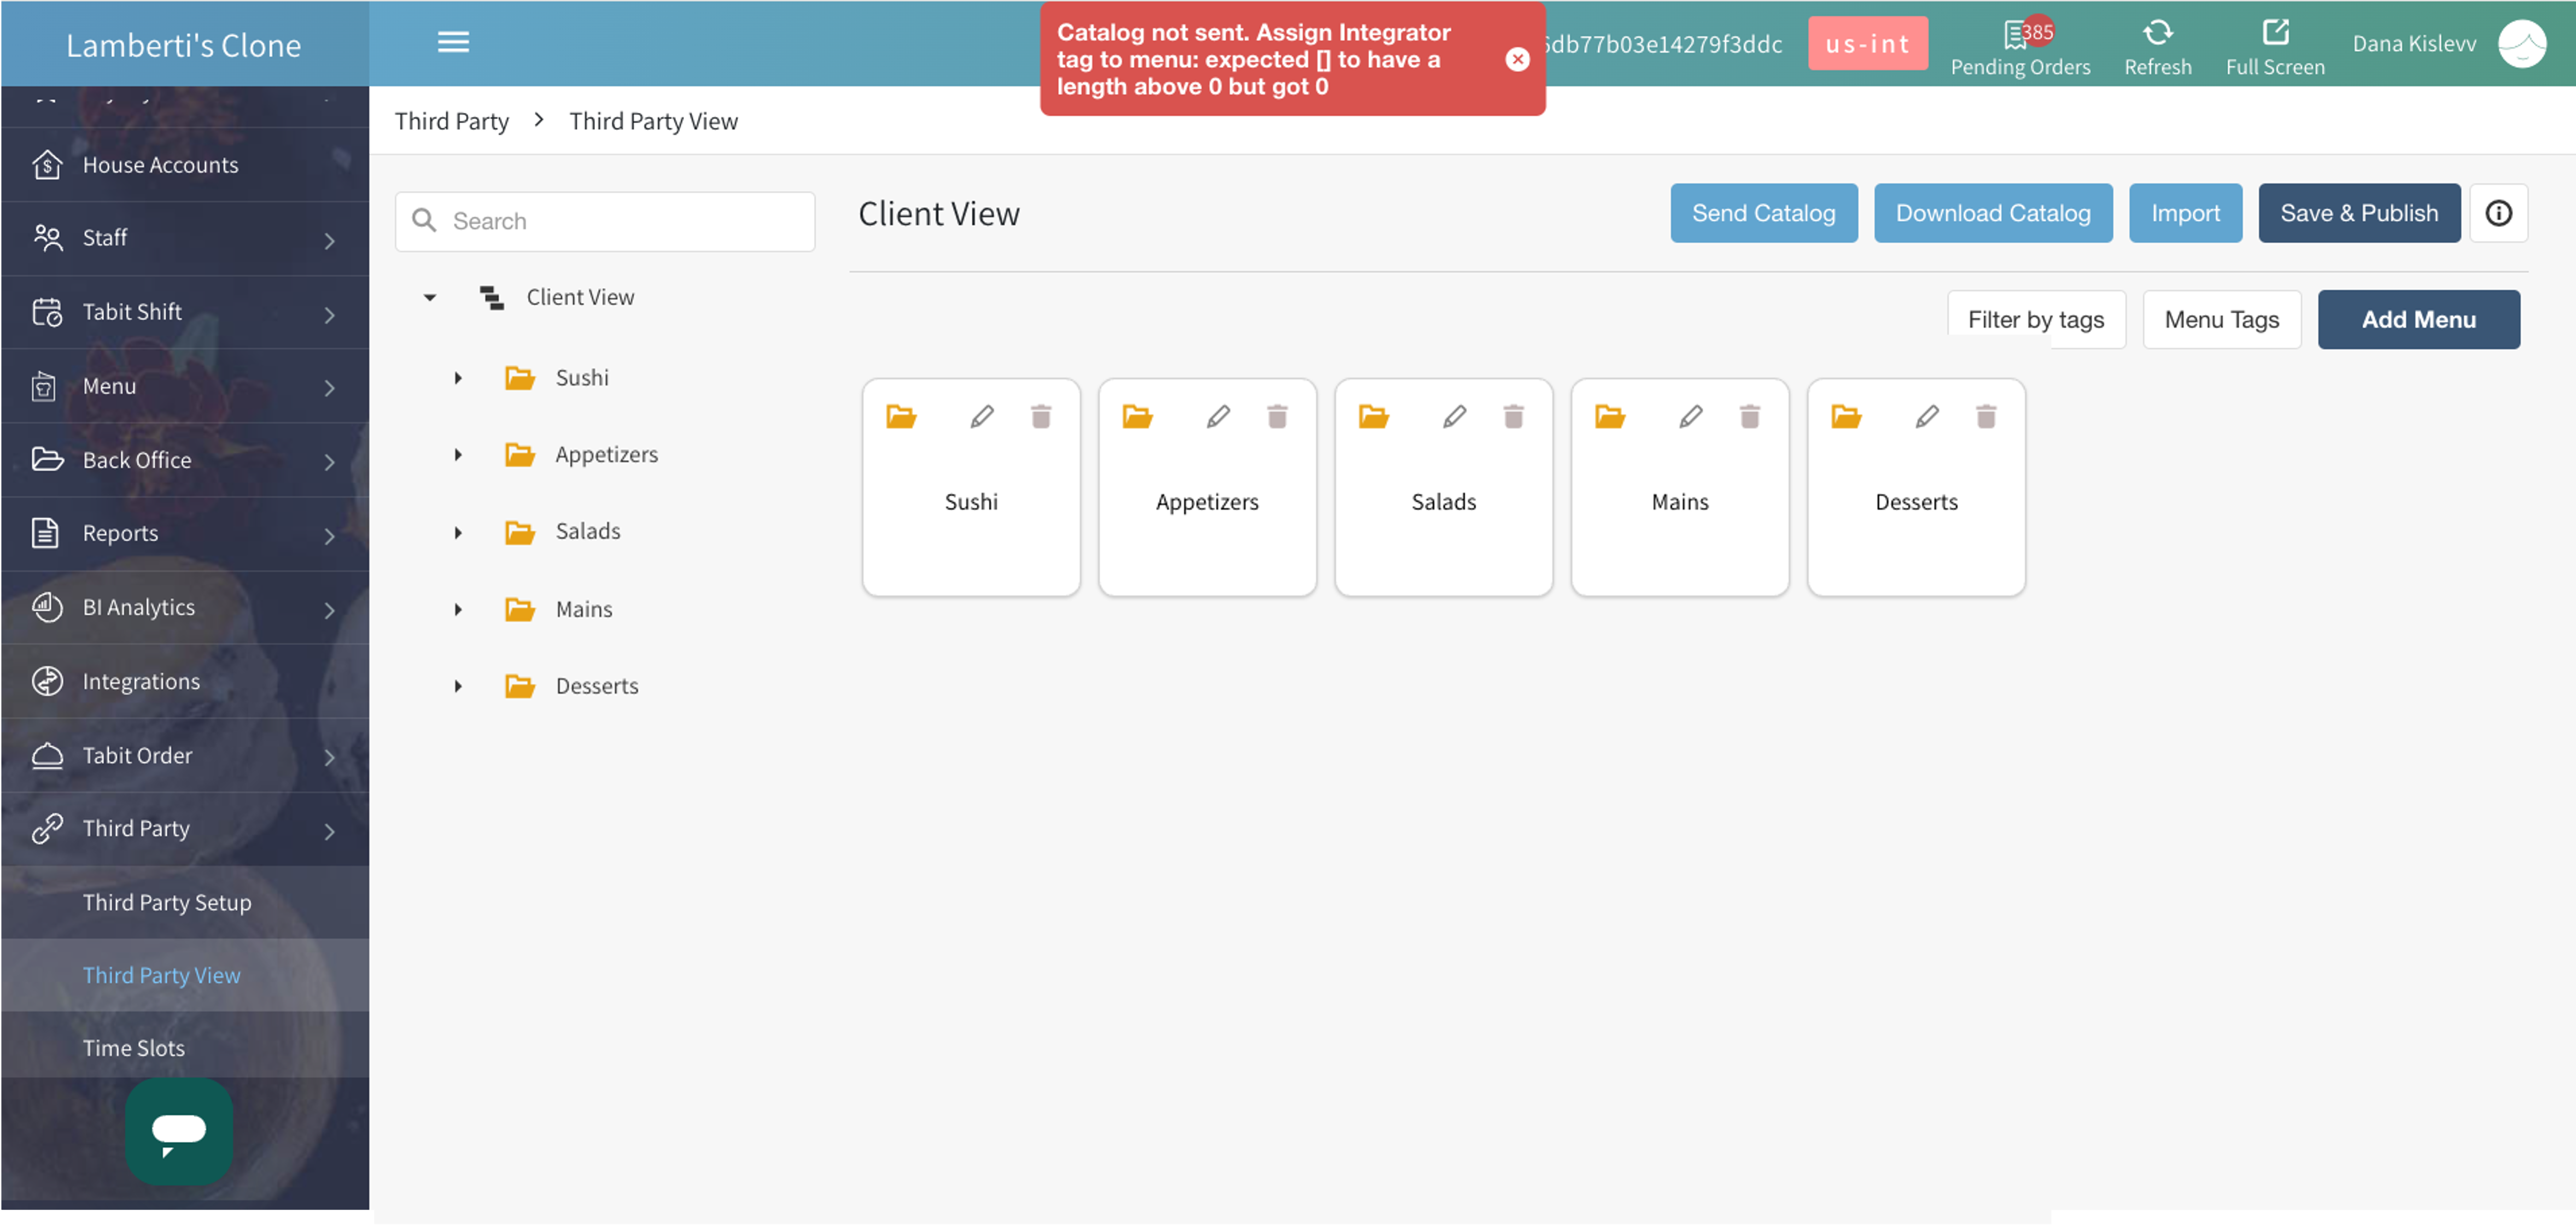Open Third Party Setup submenu item

[x=167, y=902]
